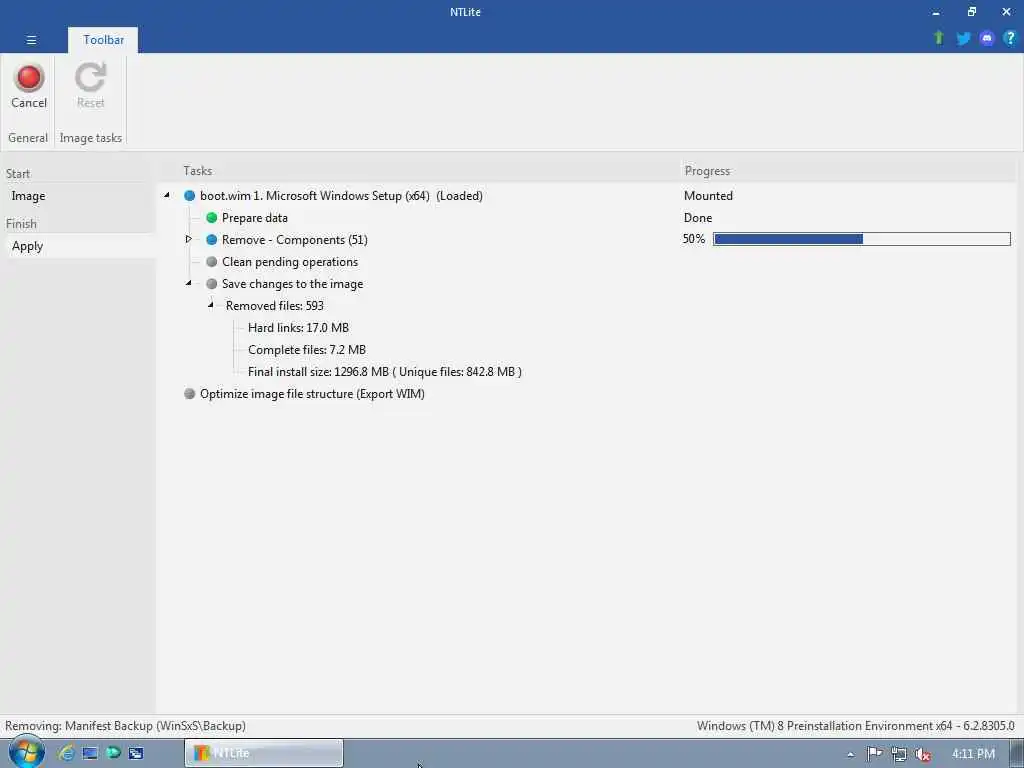The width and height of the screenshot is (1024, 768).
Task: Click the Progress column header
Action: click(x=707, y=171)
